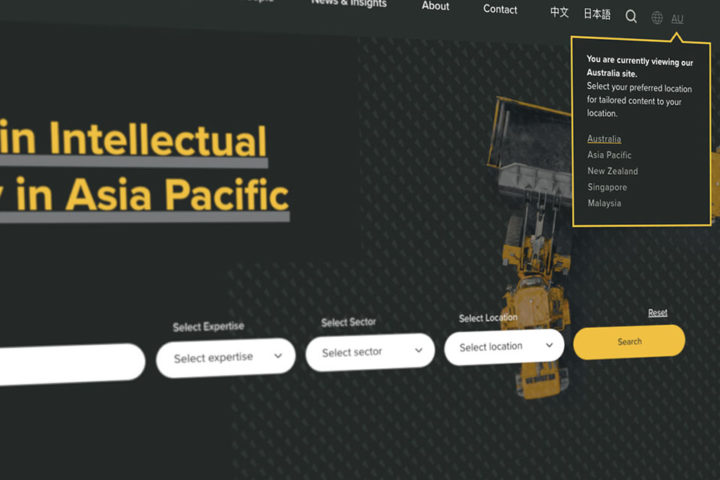Open News & Insights menu

pos(349,3)
